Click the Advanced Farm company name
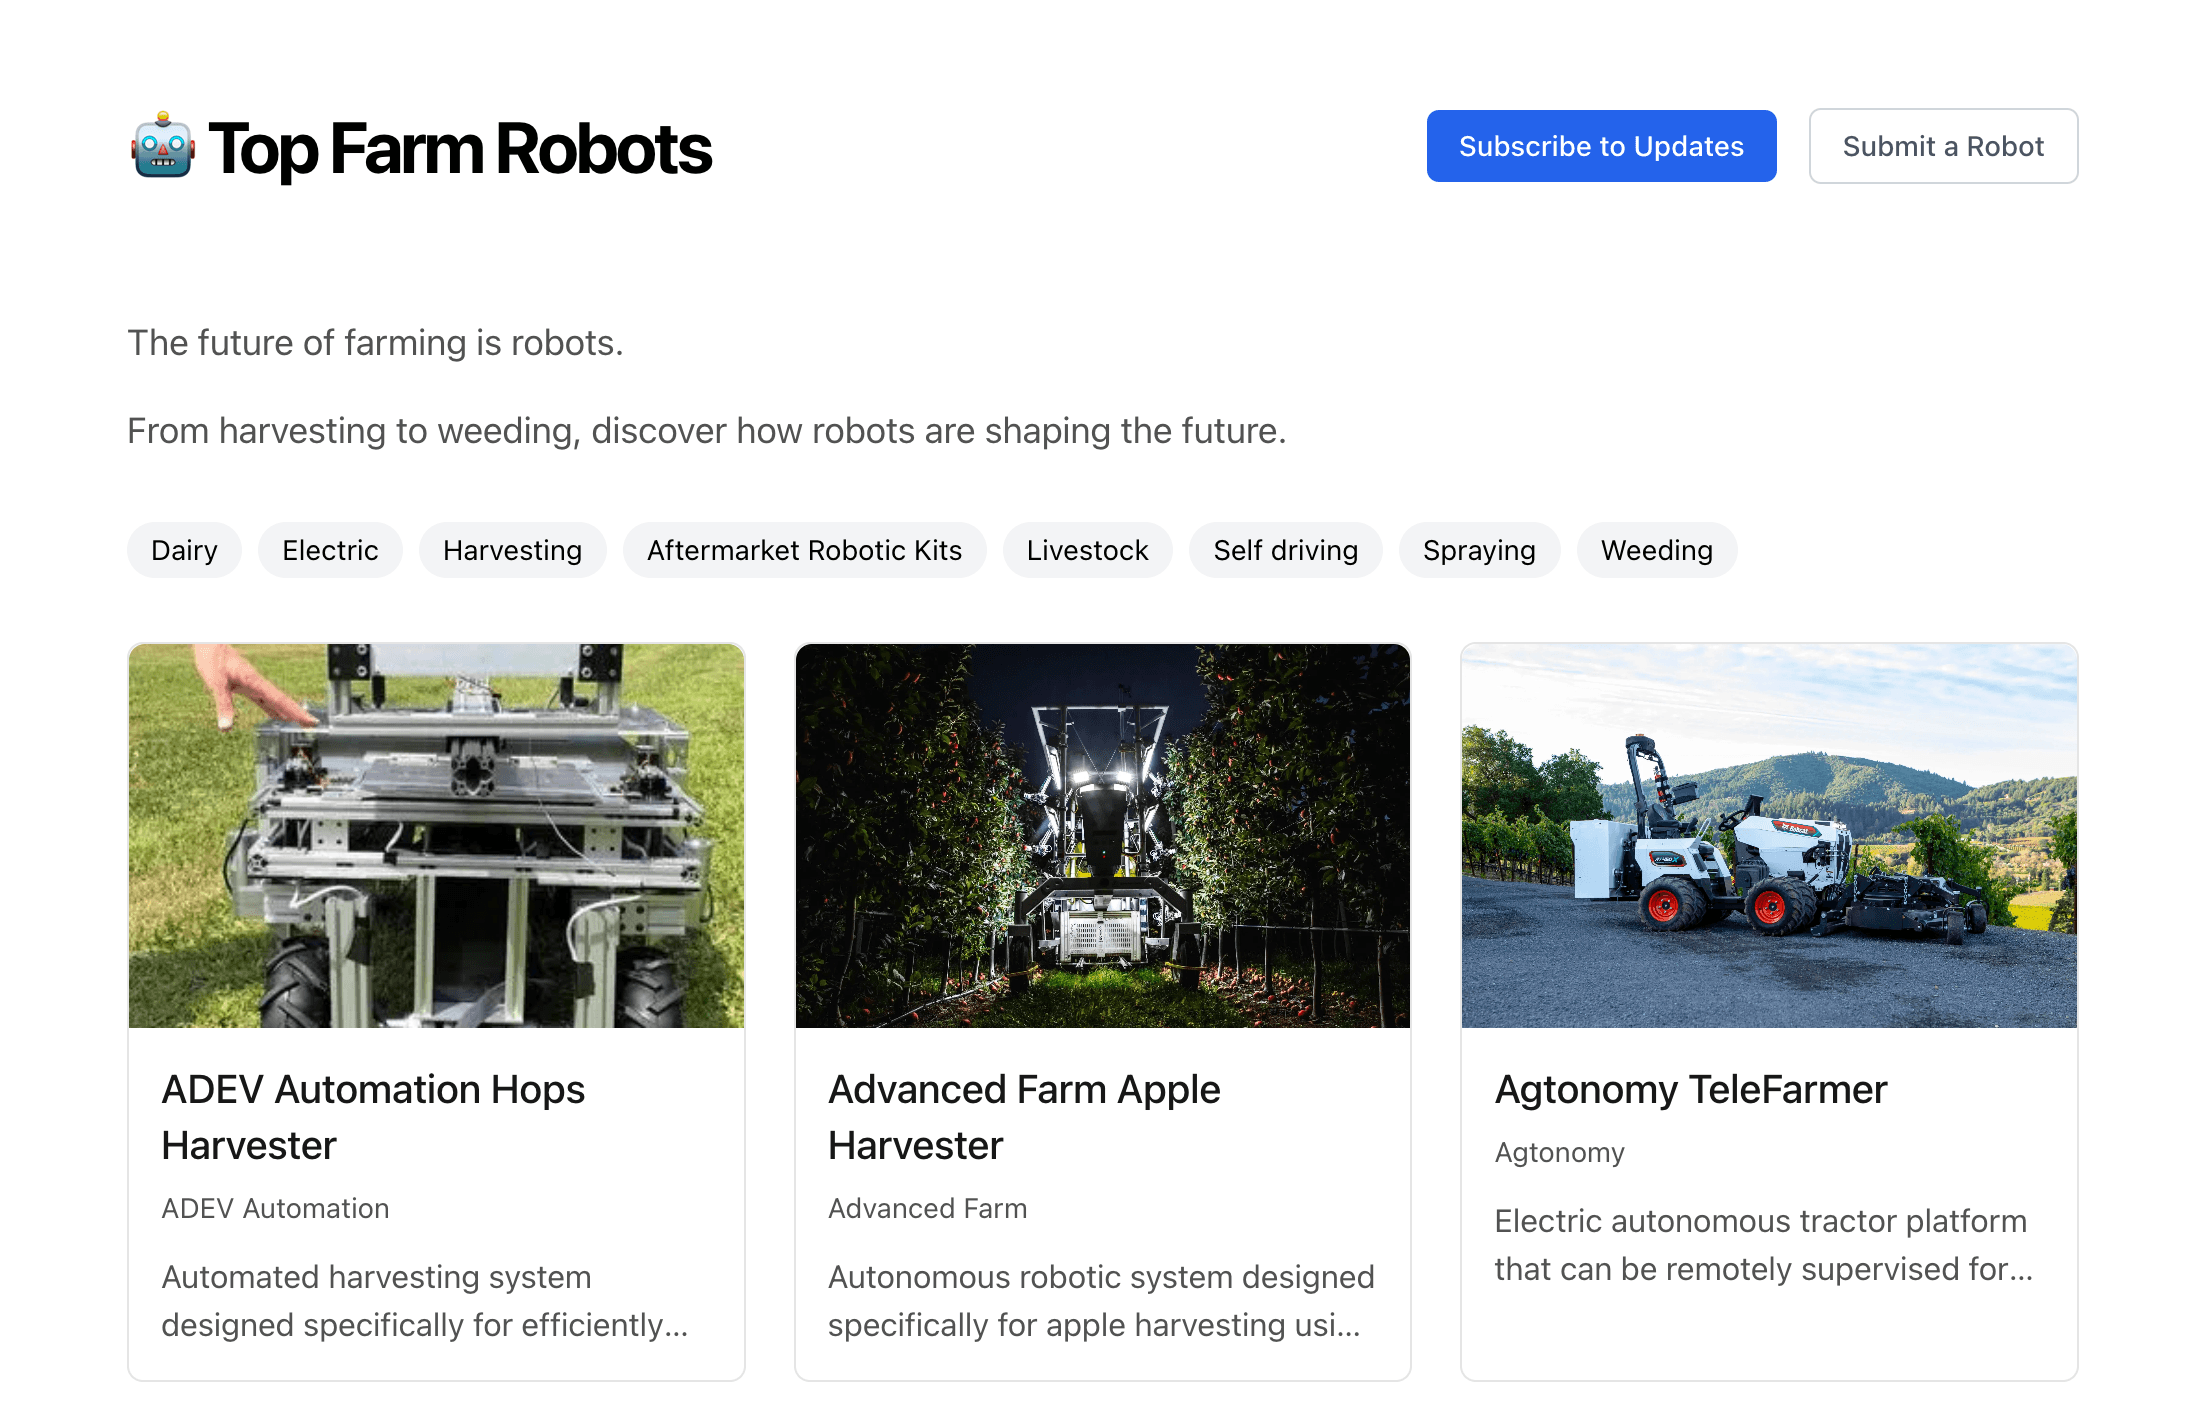The width and height of the screenshot is (2196, 1416). coord(927,1208)
